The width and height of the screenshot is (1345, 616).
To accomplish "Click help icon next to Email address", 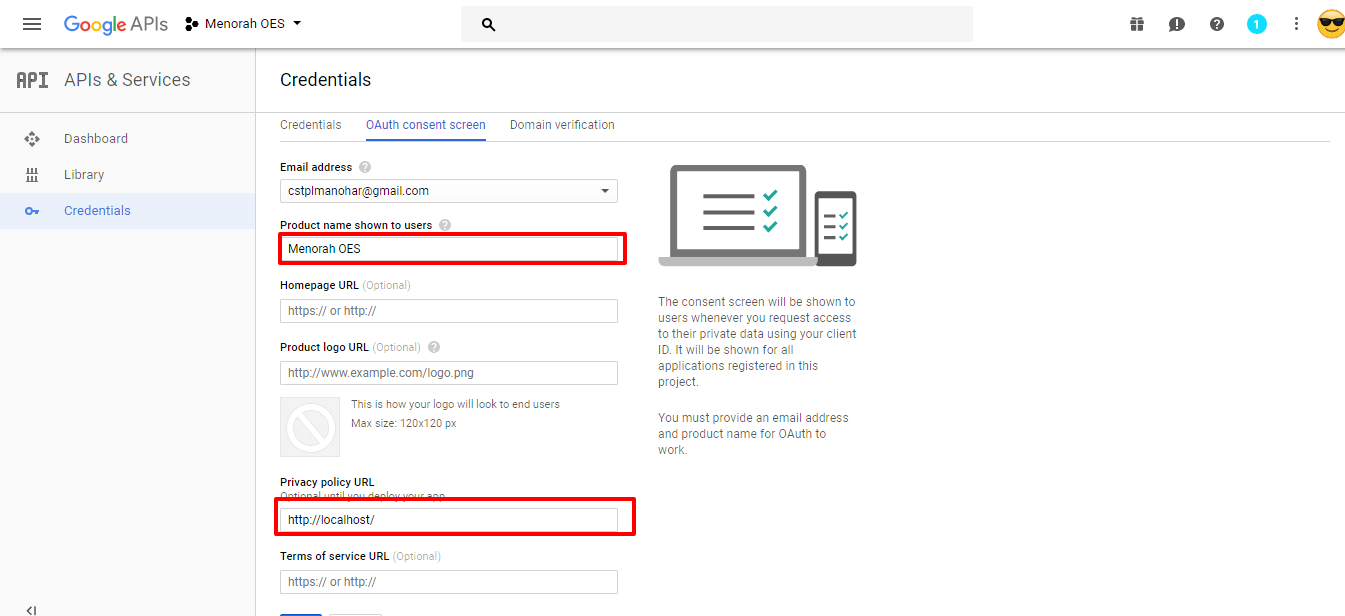I will click(365, 167).
